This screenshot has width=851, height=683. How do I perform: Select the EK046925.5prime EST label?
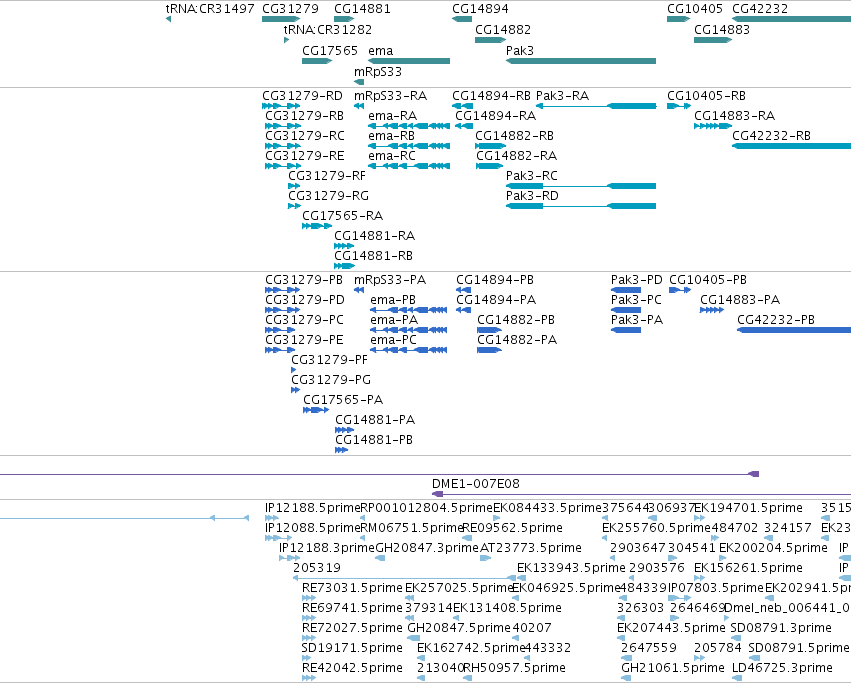pos(566,589)
